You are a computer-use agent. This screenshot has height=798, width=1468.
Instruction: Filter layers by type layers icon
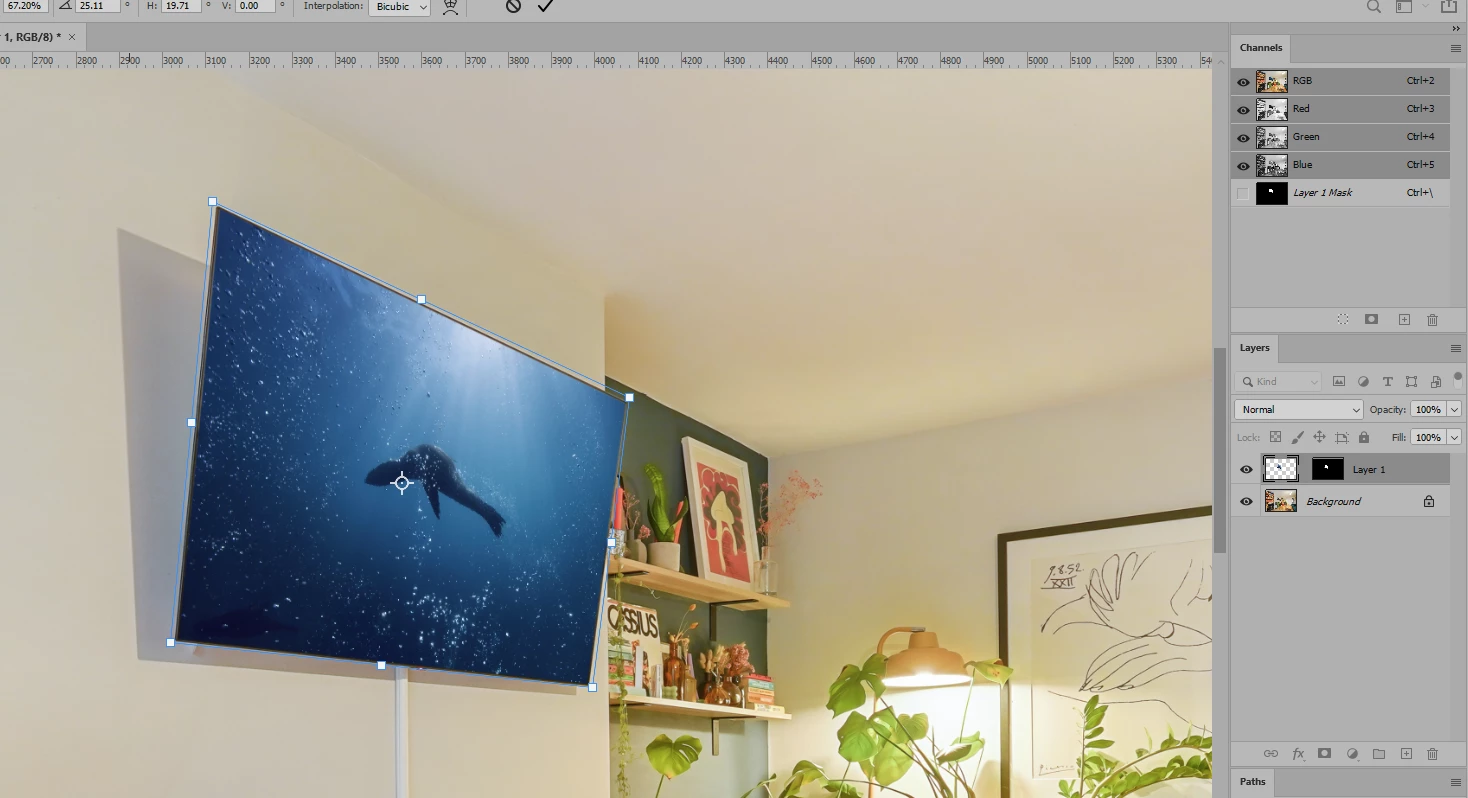(x=1387, y=382)
